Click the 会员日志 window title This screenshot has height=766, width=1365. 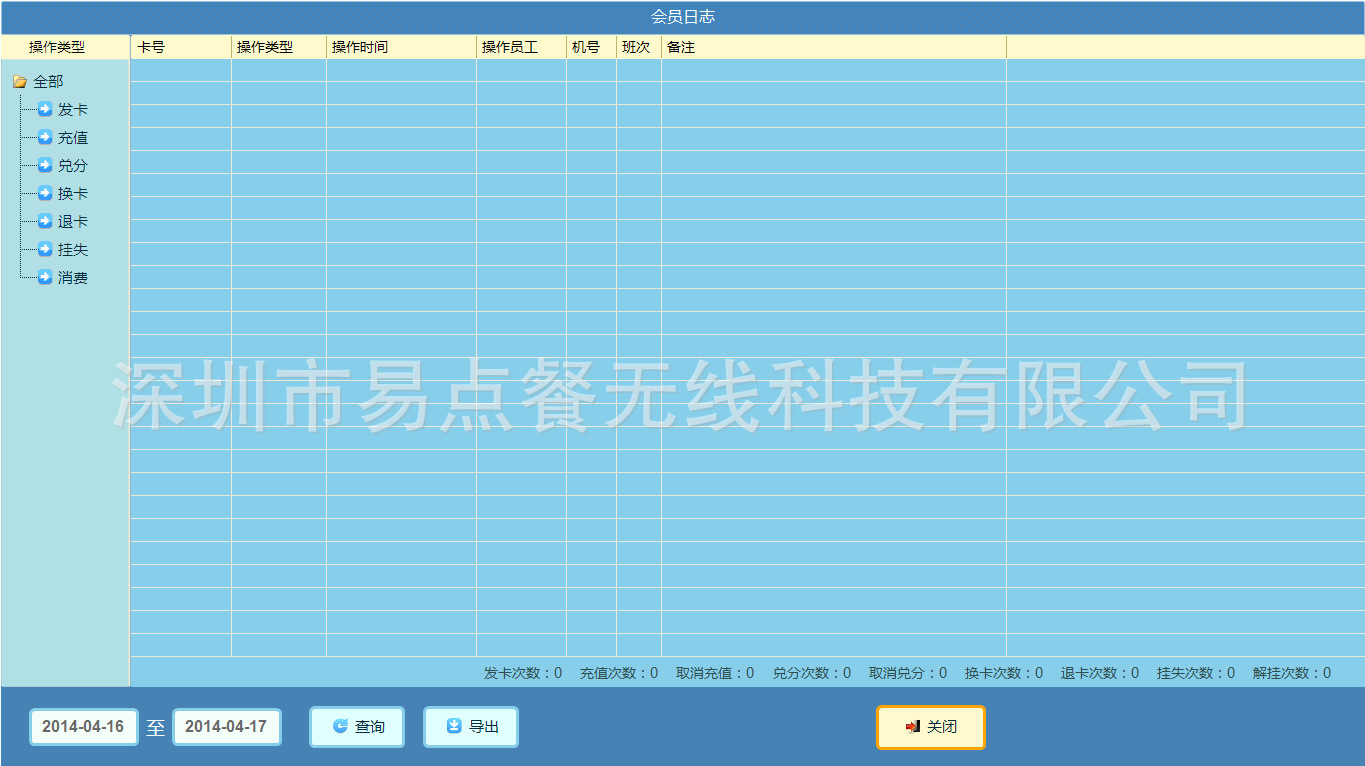click(683, 17)
